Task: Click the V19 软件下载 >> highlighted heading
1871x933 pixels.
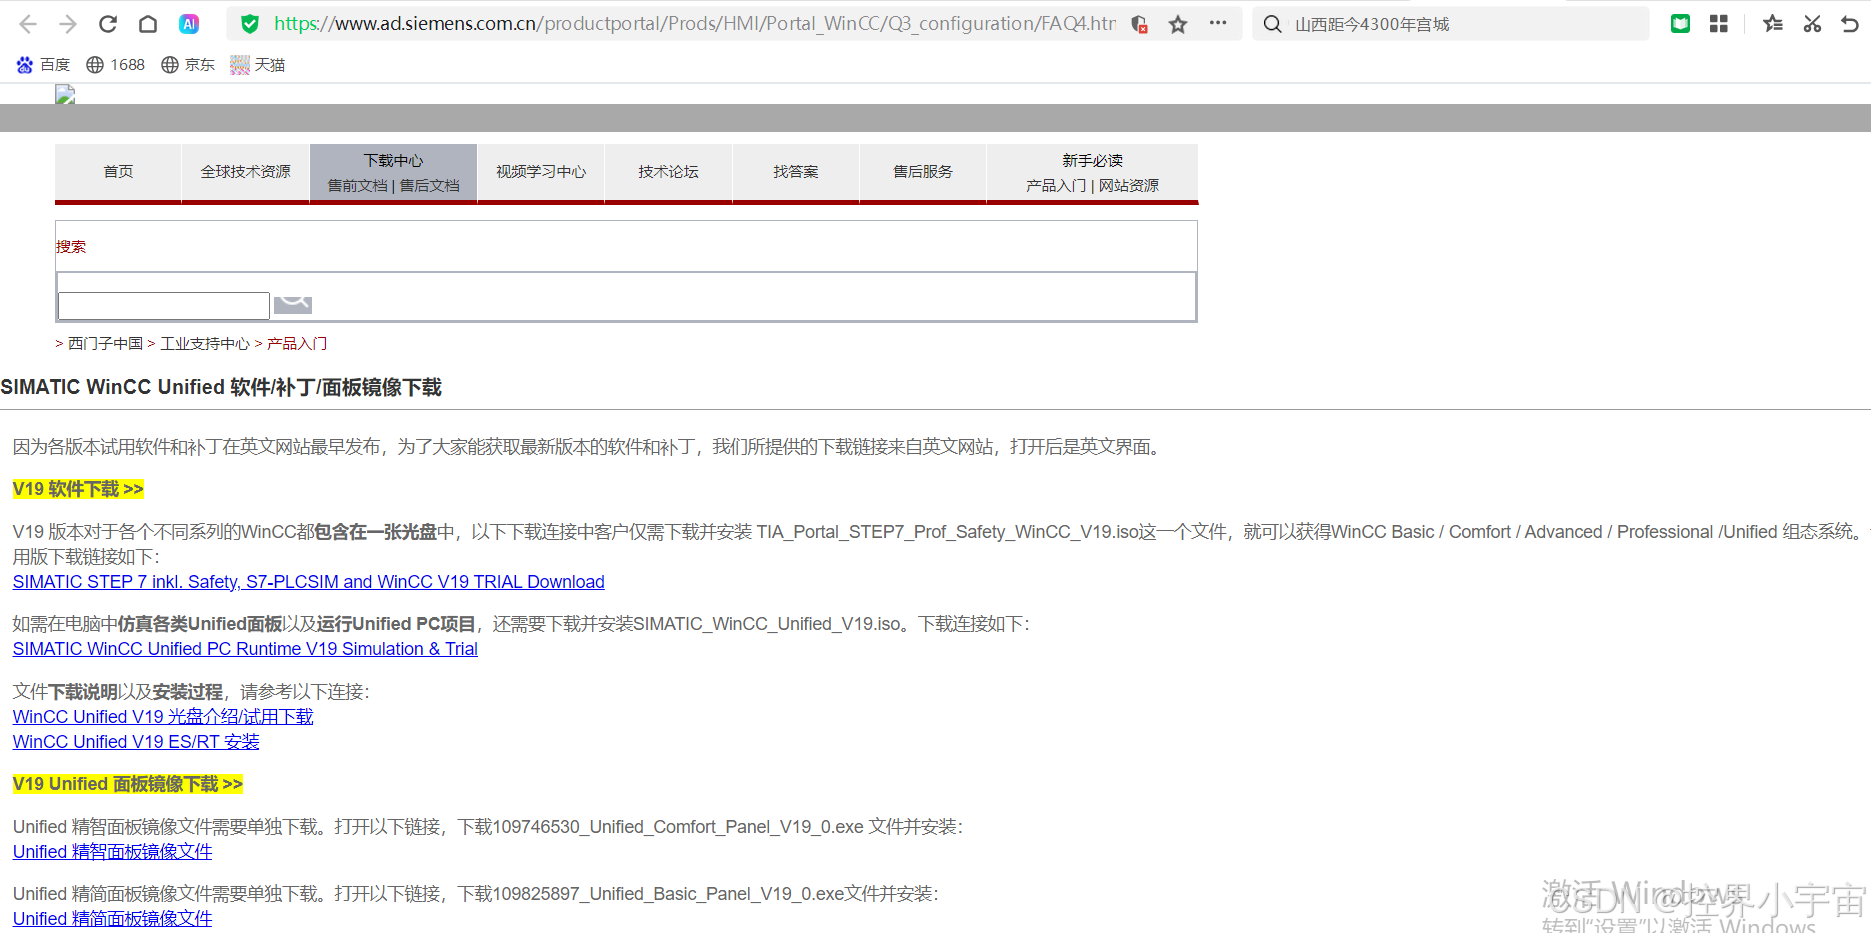Action: pos(78,489)
